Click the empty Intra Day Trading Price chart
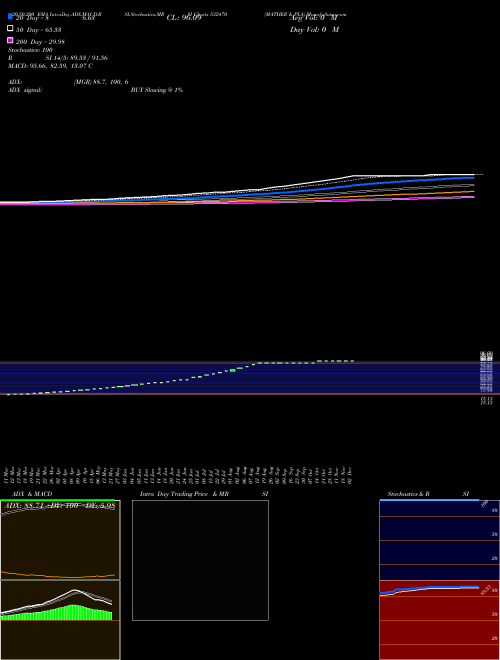The width and height of the screenshot is (500, 660). coord(200,560)
